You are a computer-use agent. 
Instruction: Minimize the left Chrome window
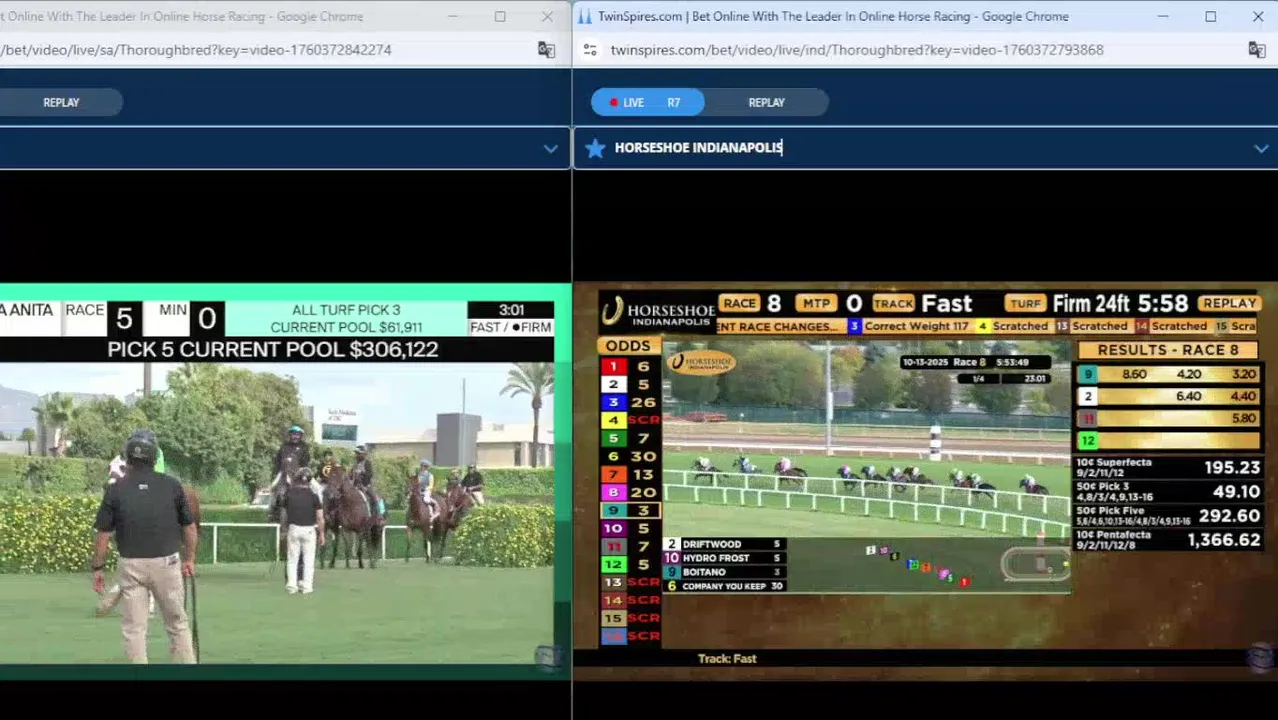tap(452, 17)
